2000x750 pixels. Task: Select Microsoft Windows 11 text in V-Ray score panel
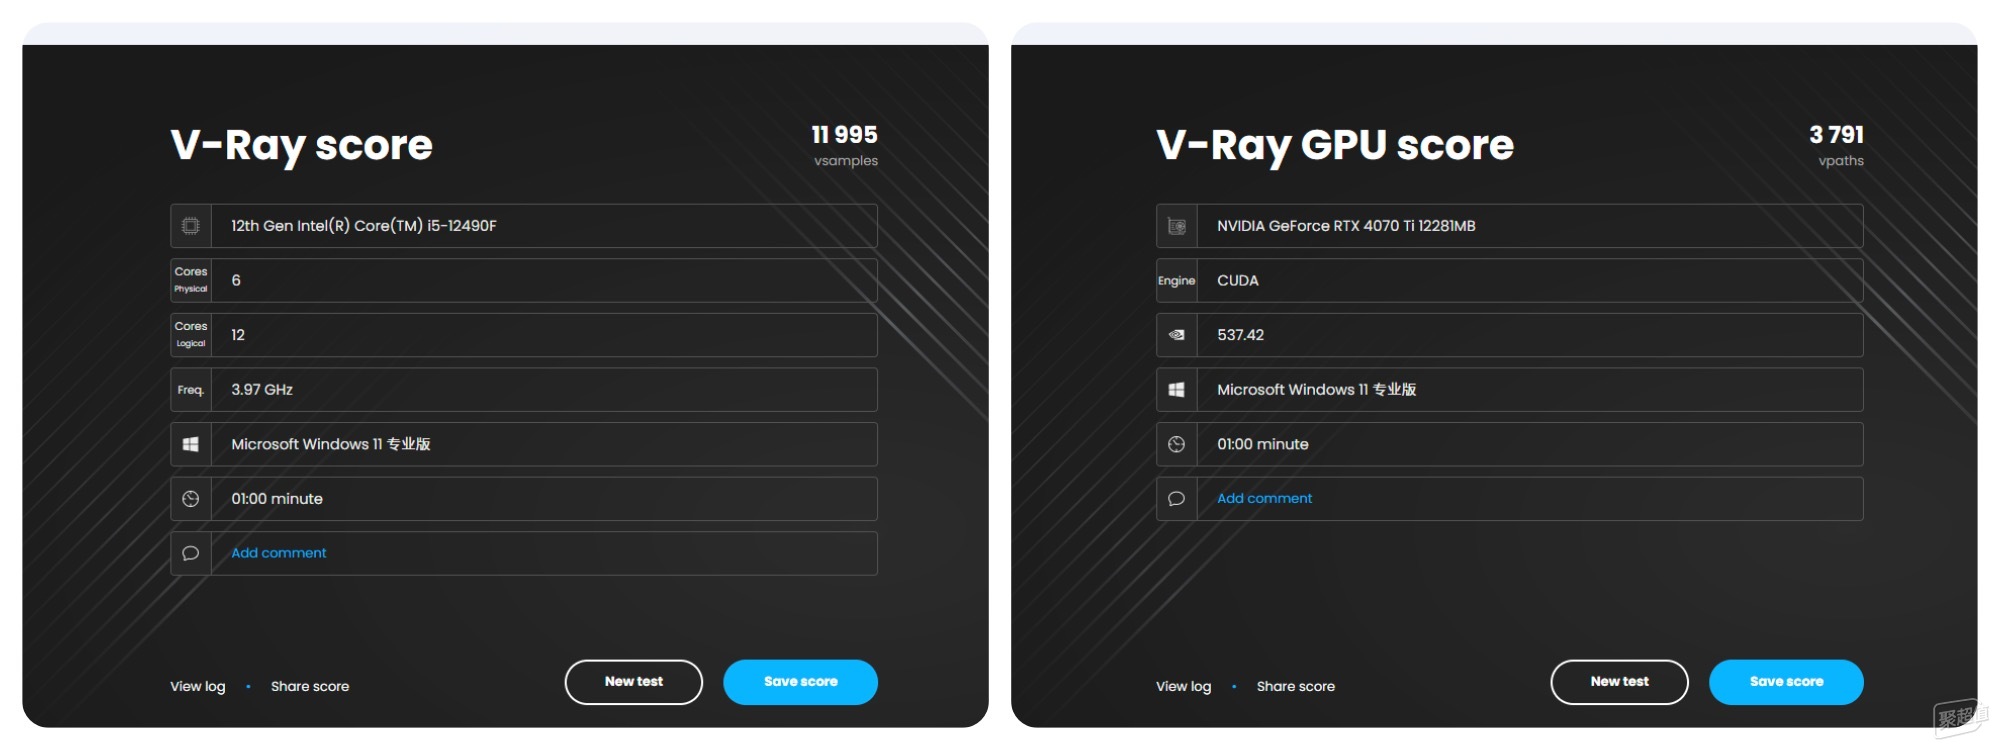tap(331, 444)
